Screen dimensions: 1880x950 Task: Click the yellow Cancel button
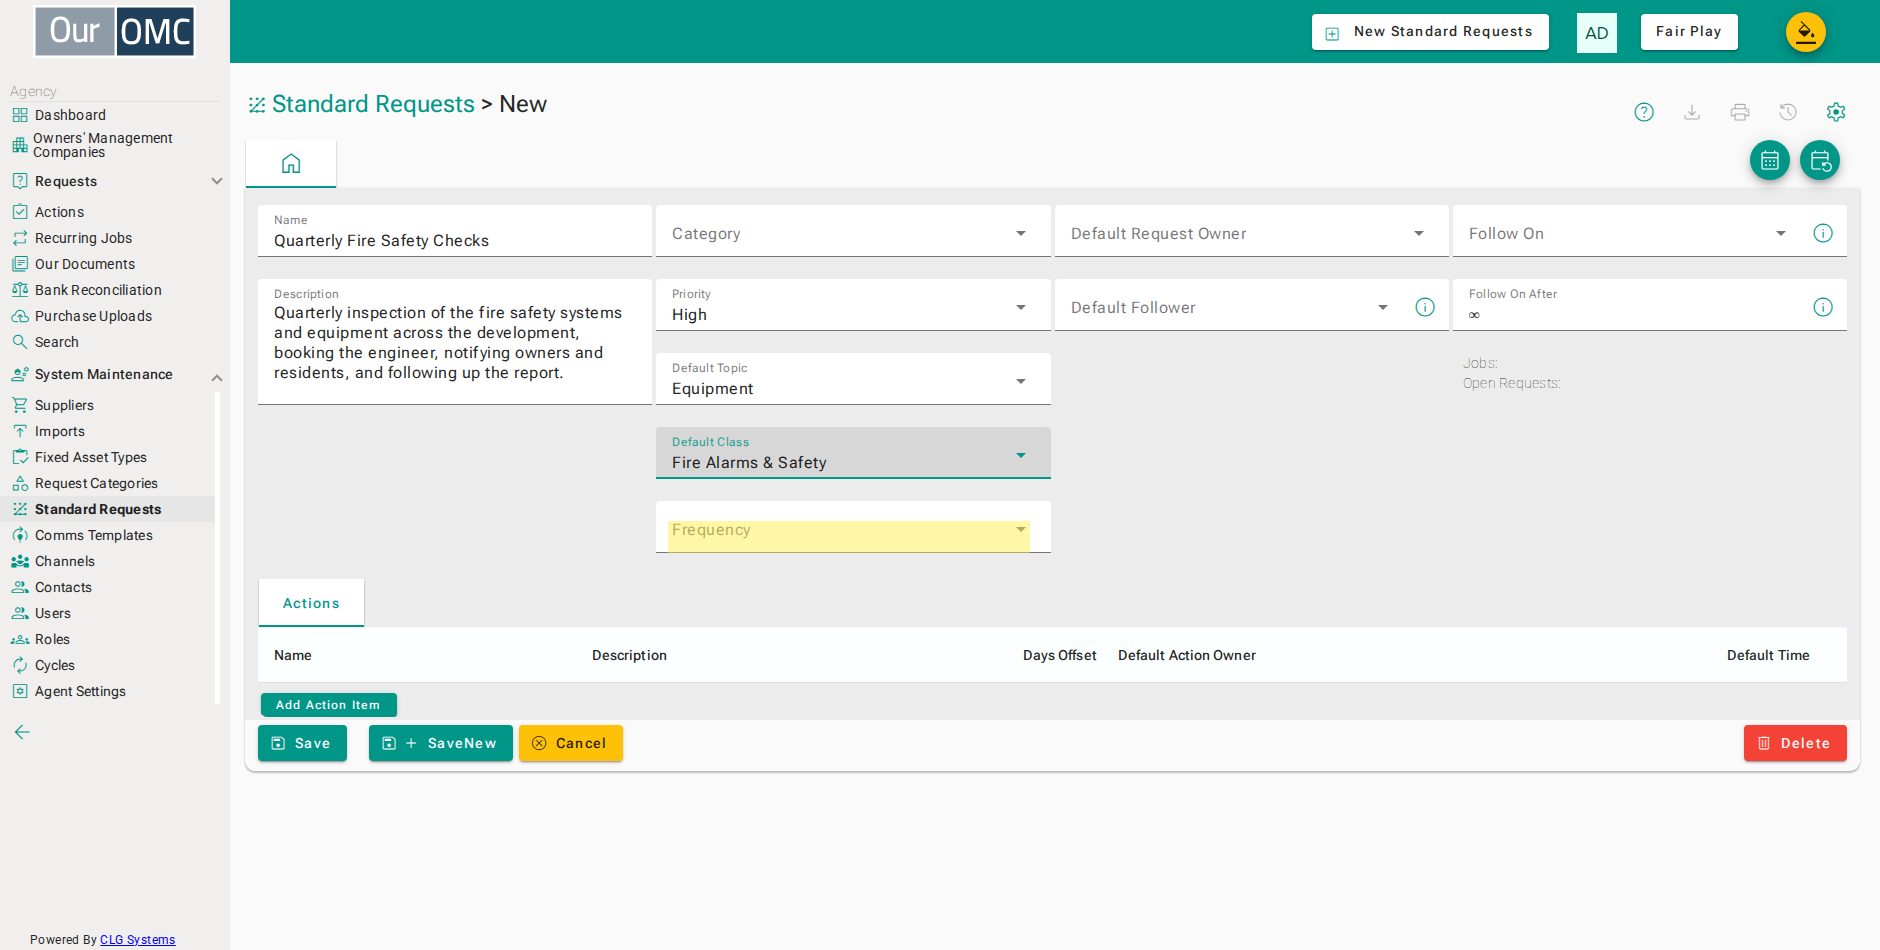click(571, 743)
